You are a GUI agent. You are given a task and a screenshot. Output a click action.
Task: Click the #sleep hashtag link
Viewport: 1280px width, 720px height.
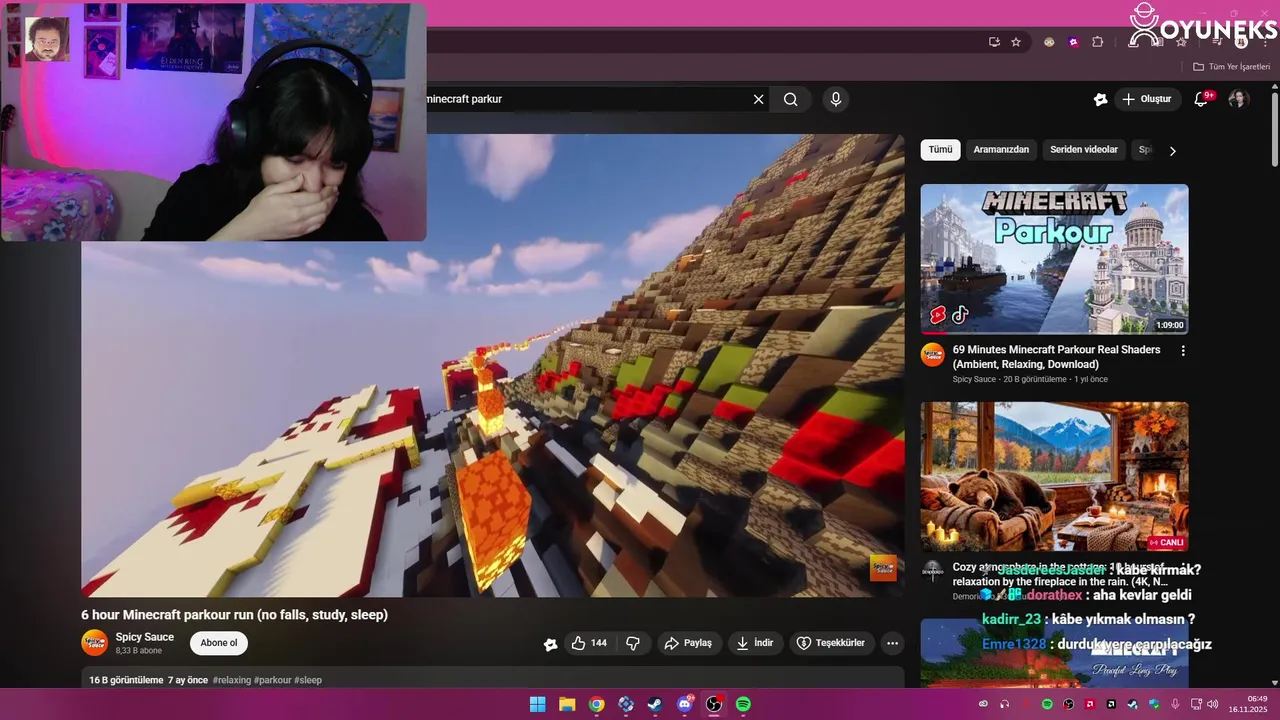[308, 680]
